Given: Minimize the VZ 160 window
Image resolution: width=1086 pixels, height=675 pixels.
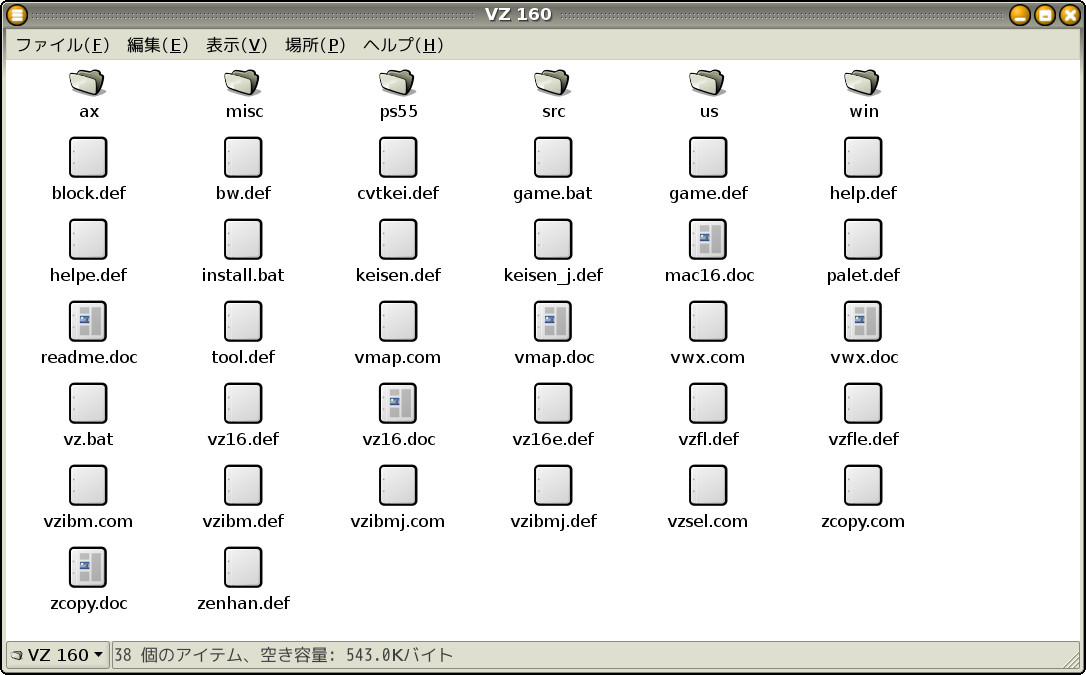Looking at the screenshot, I should pyautogui.click(x=1020, y=15).
